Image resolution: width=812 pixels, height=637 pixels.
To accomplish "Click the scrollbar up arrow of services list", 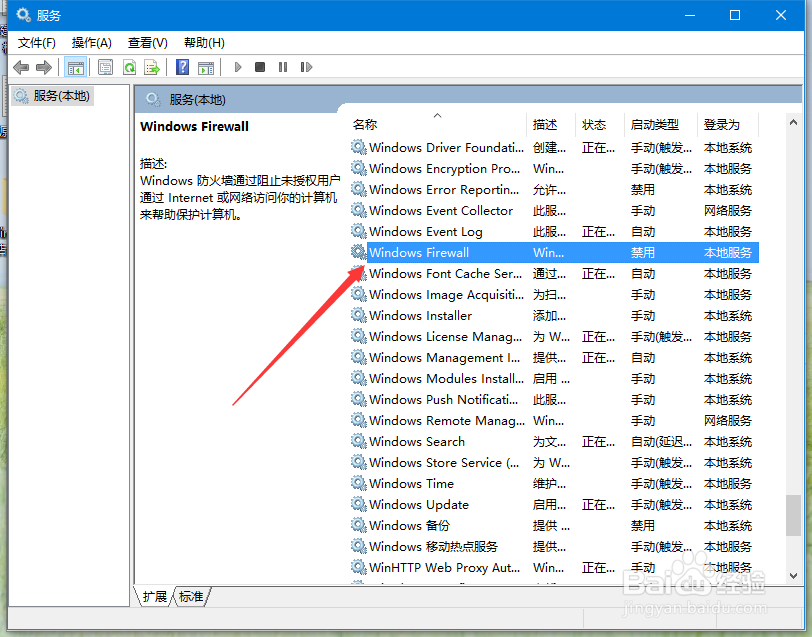I will (793, 122).
